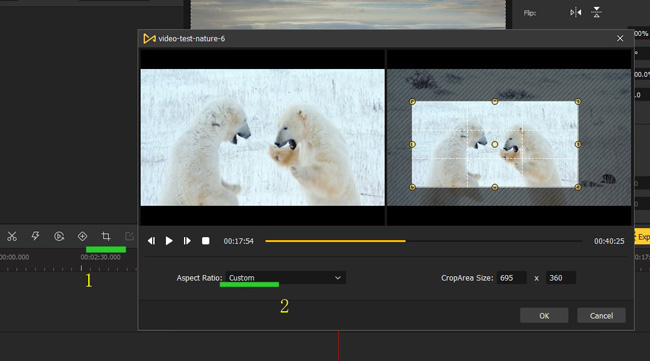Screen dimensions: 650x361
Task: Click the lightning speed tool icon
Action: click(x=35, y=236)
